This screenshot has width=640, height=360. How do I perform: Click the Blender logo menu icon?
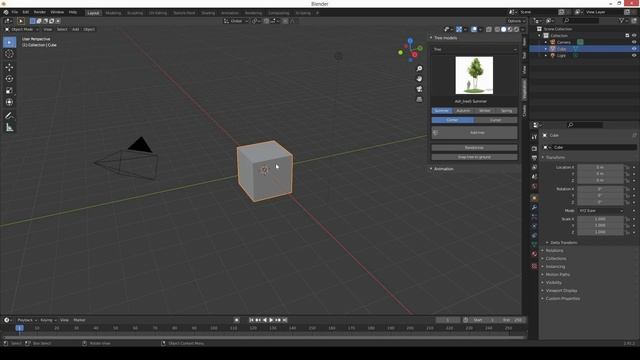coord(6,12)
